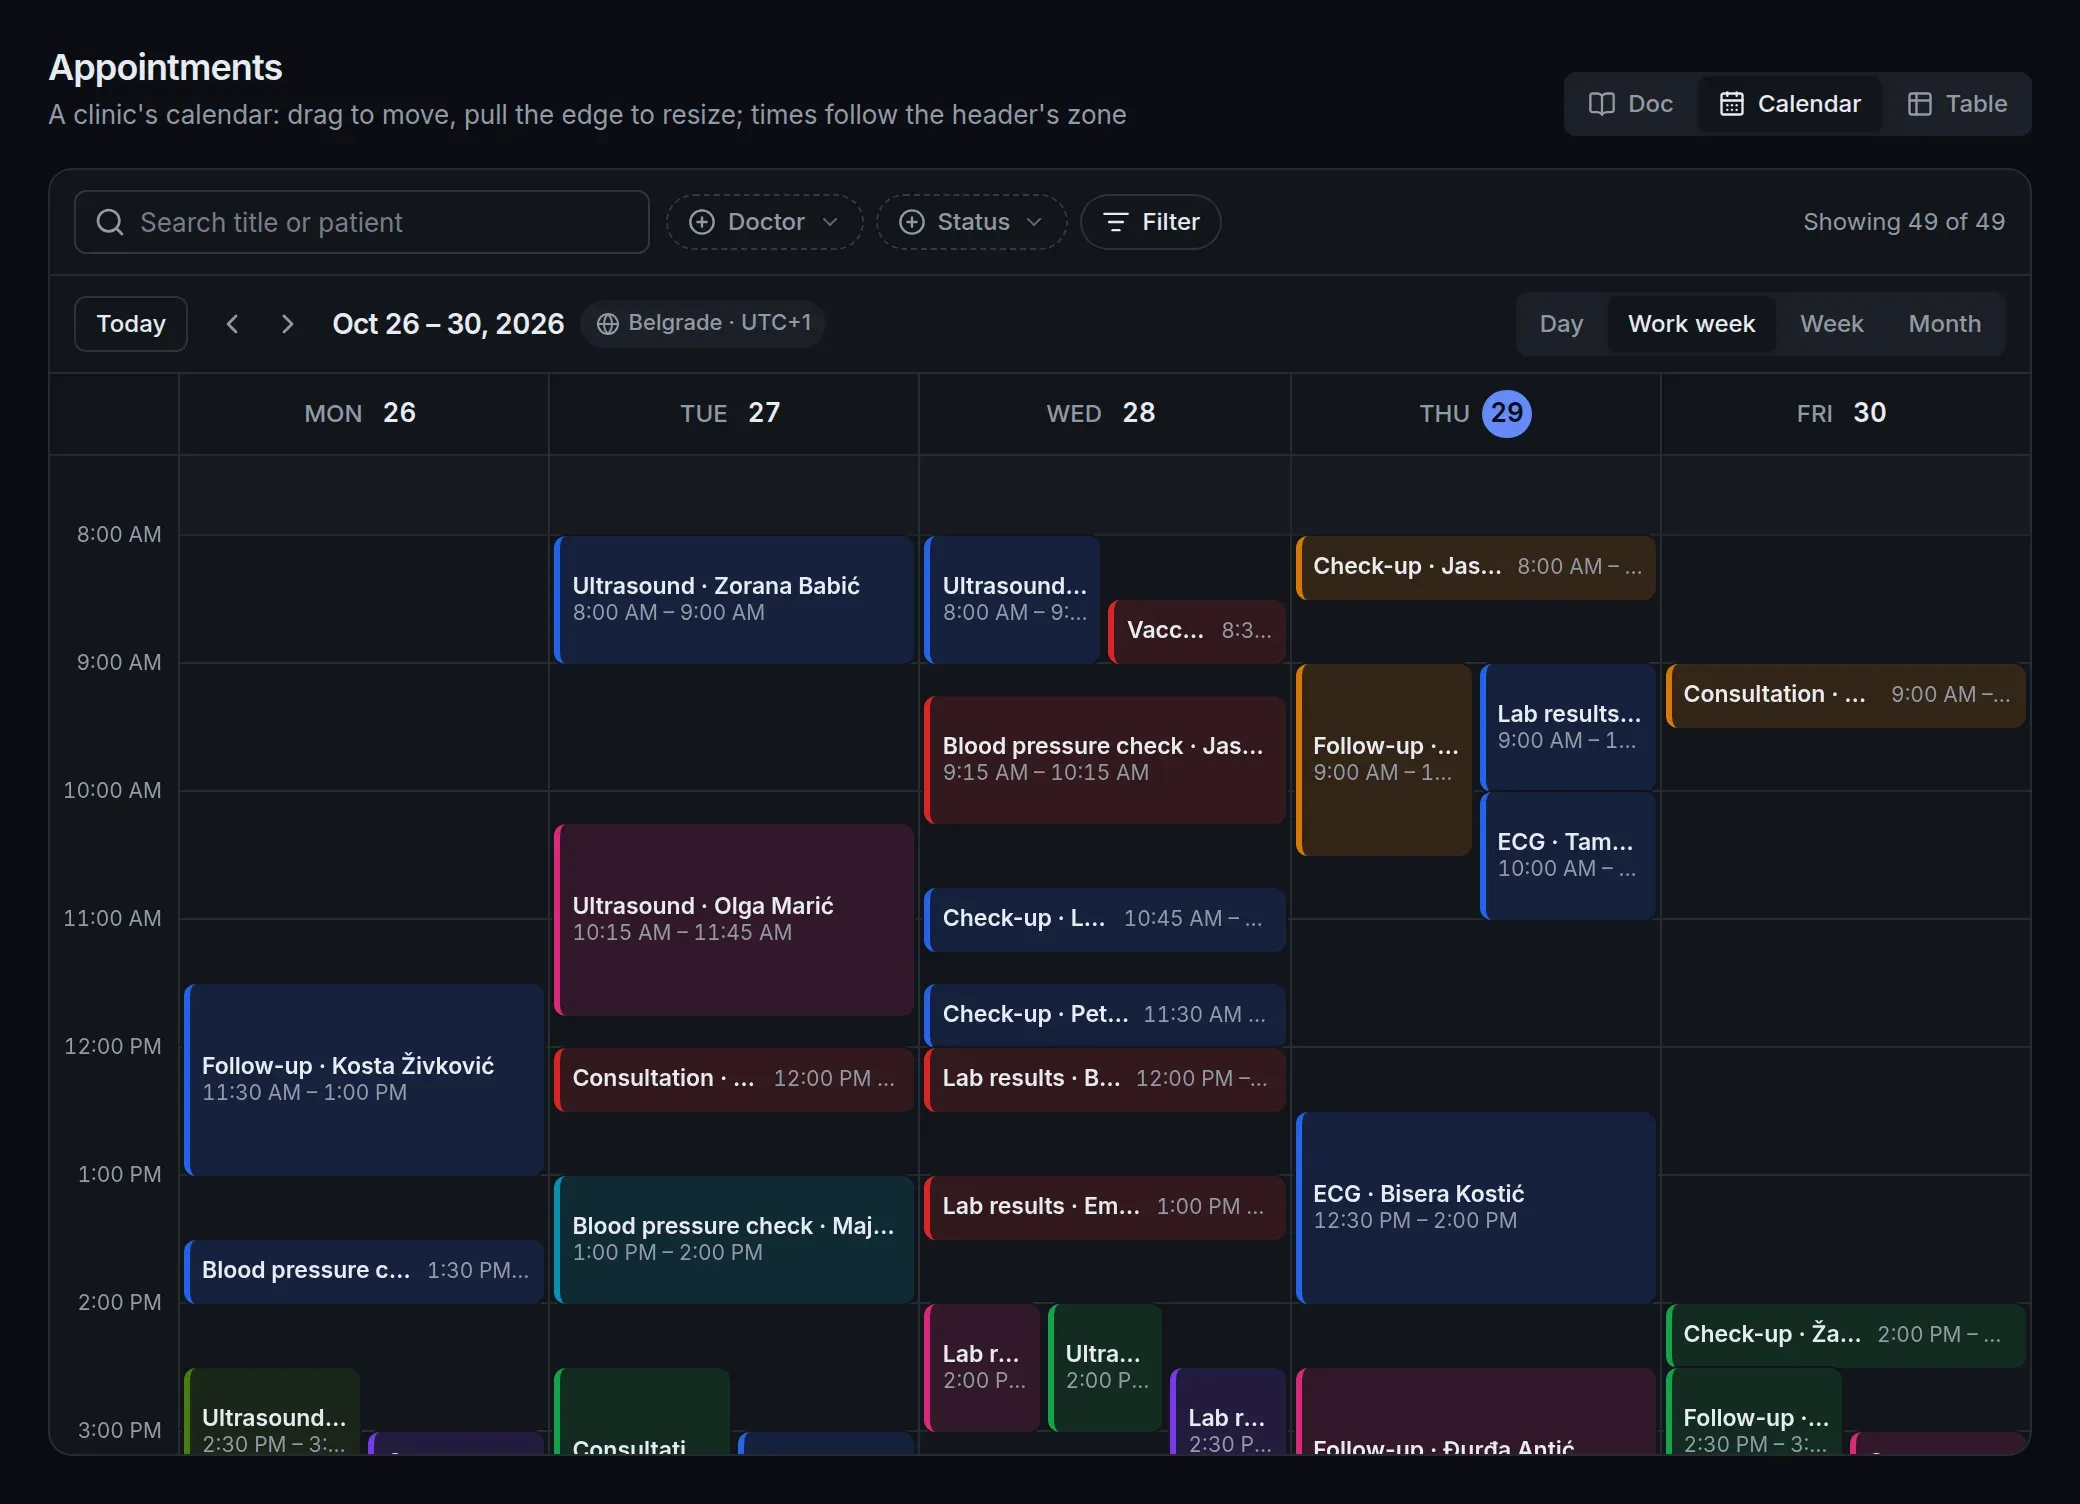Click the Oct 26 – 30, 2026 date range
Image resolution: width=2080 pixels, height=1504 pixels.
[448, 324]
